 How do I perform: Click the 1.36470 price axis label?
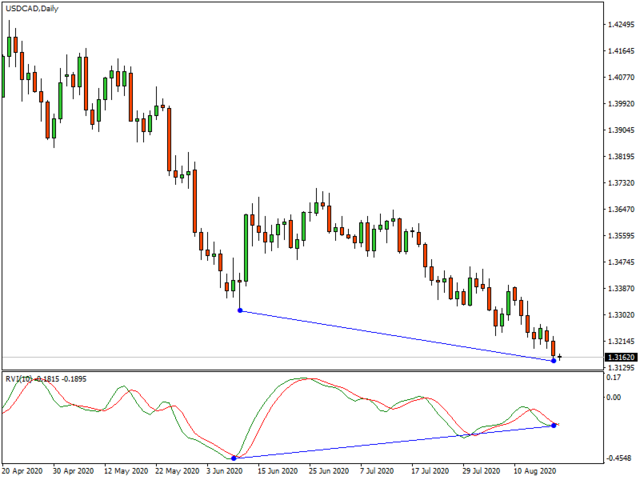click(x=621, y=209)
